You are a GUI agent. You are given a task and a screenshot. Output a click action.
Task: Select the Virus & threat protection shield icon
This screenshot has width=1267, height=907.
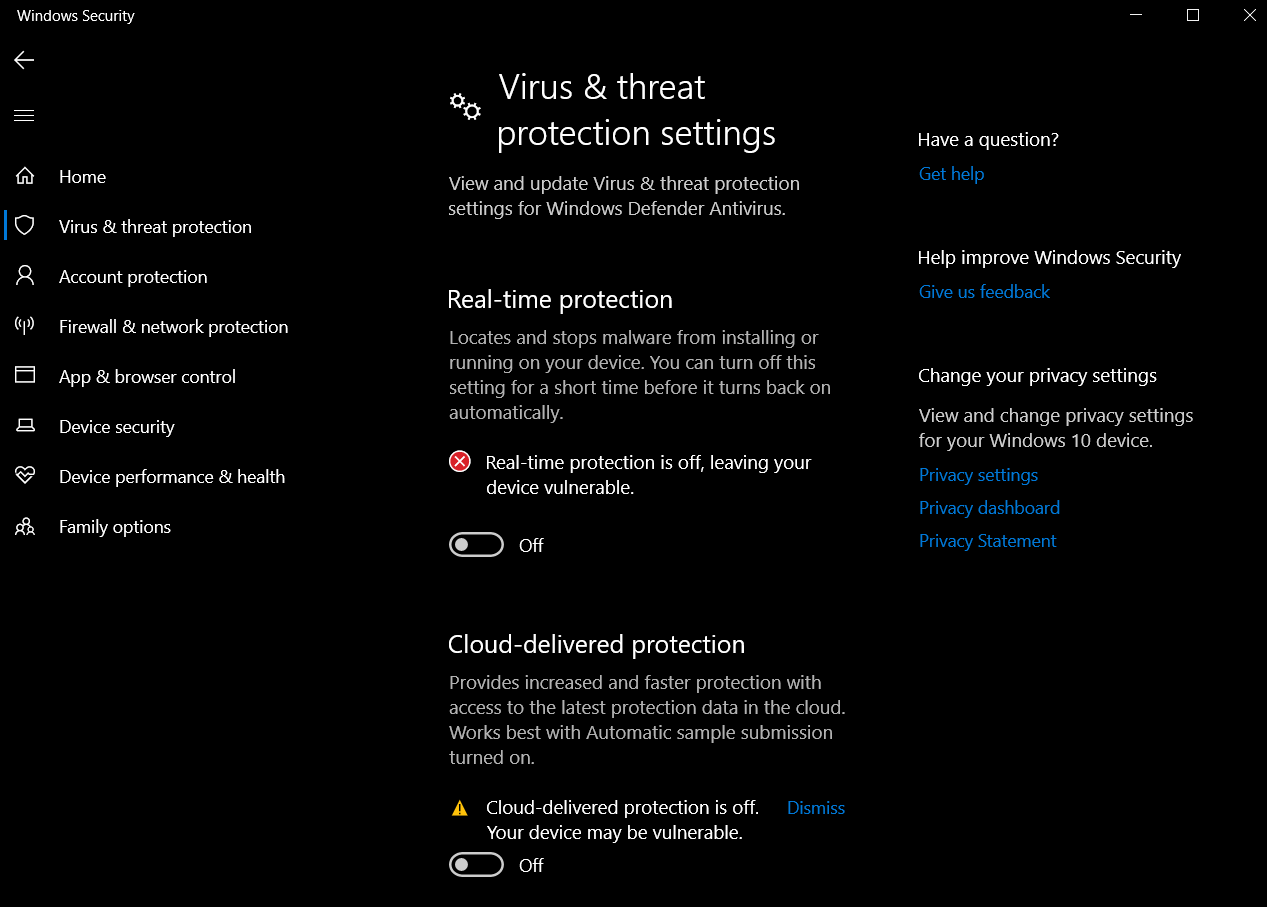coord(25,226)
